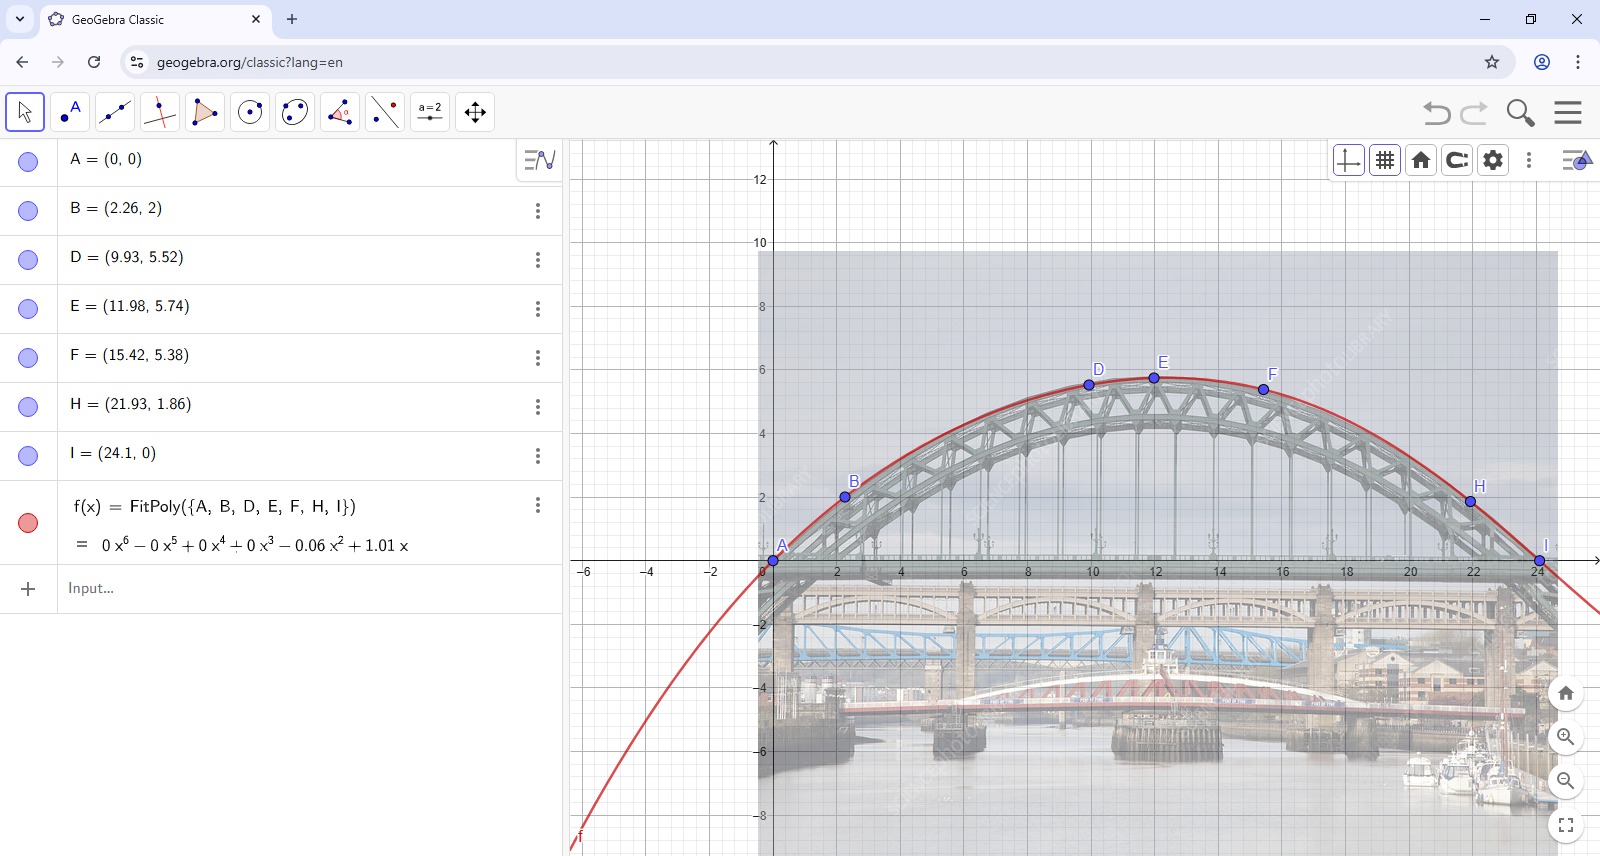Click point E on the arch
This screenshot has height=856, width=1600.
1154,378
